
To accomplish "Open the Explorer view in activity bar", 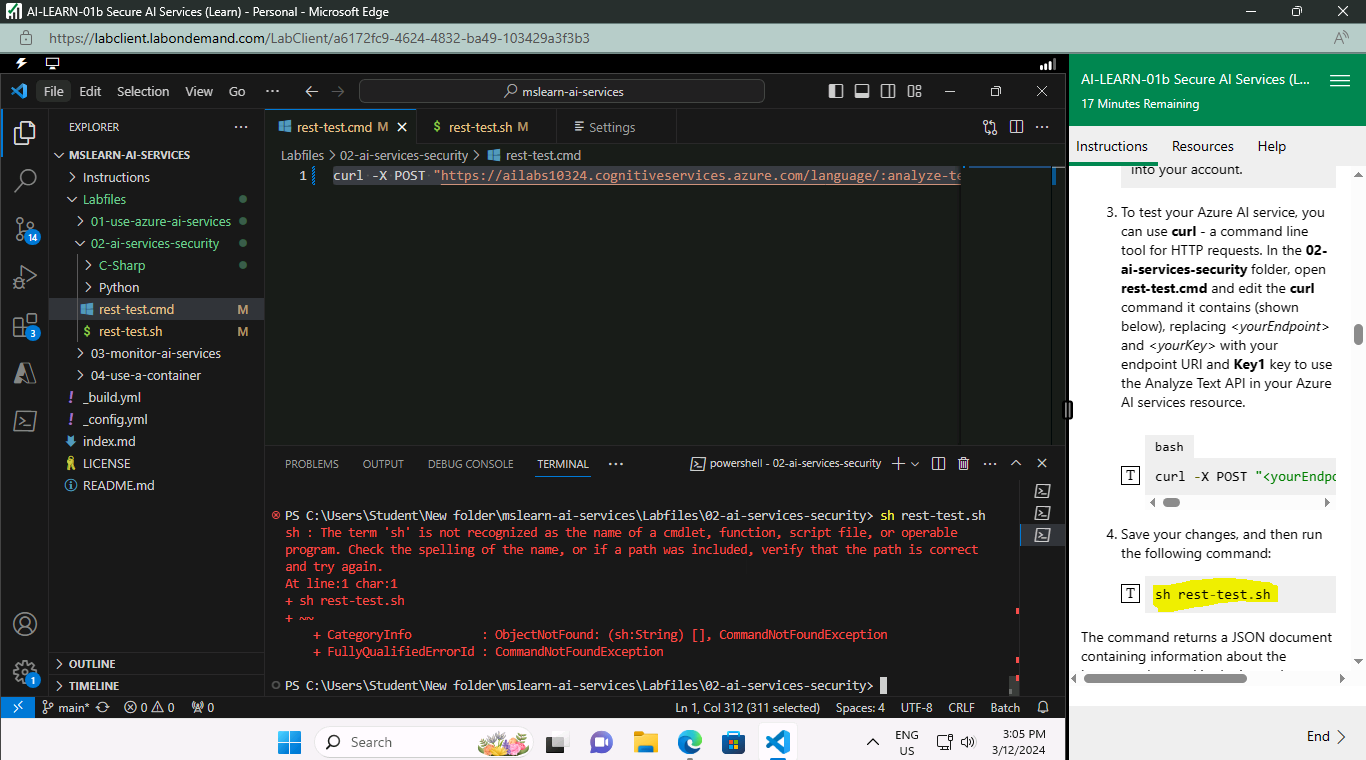I will coord(25,132).
